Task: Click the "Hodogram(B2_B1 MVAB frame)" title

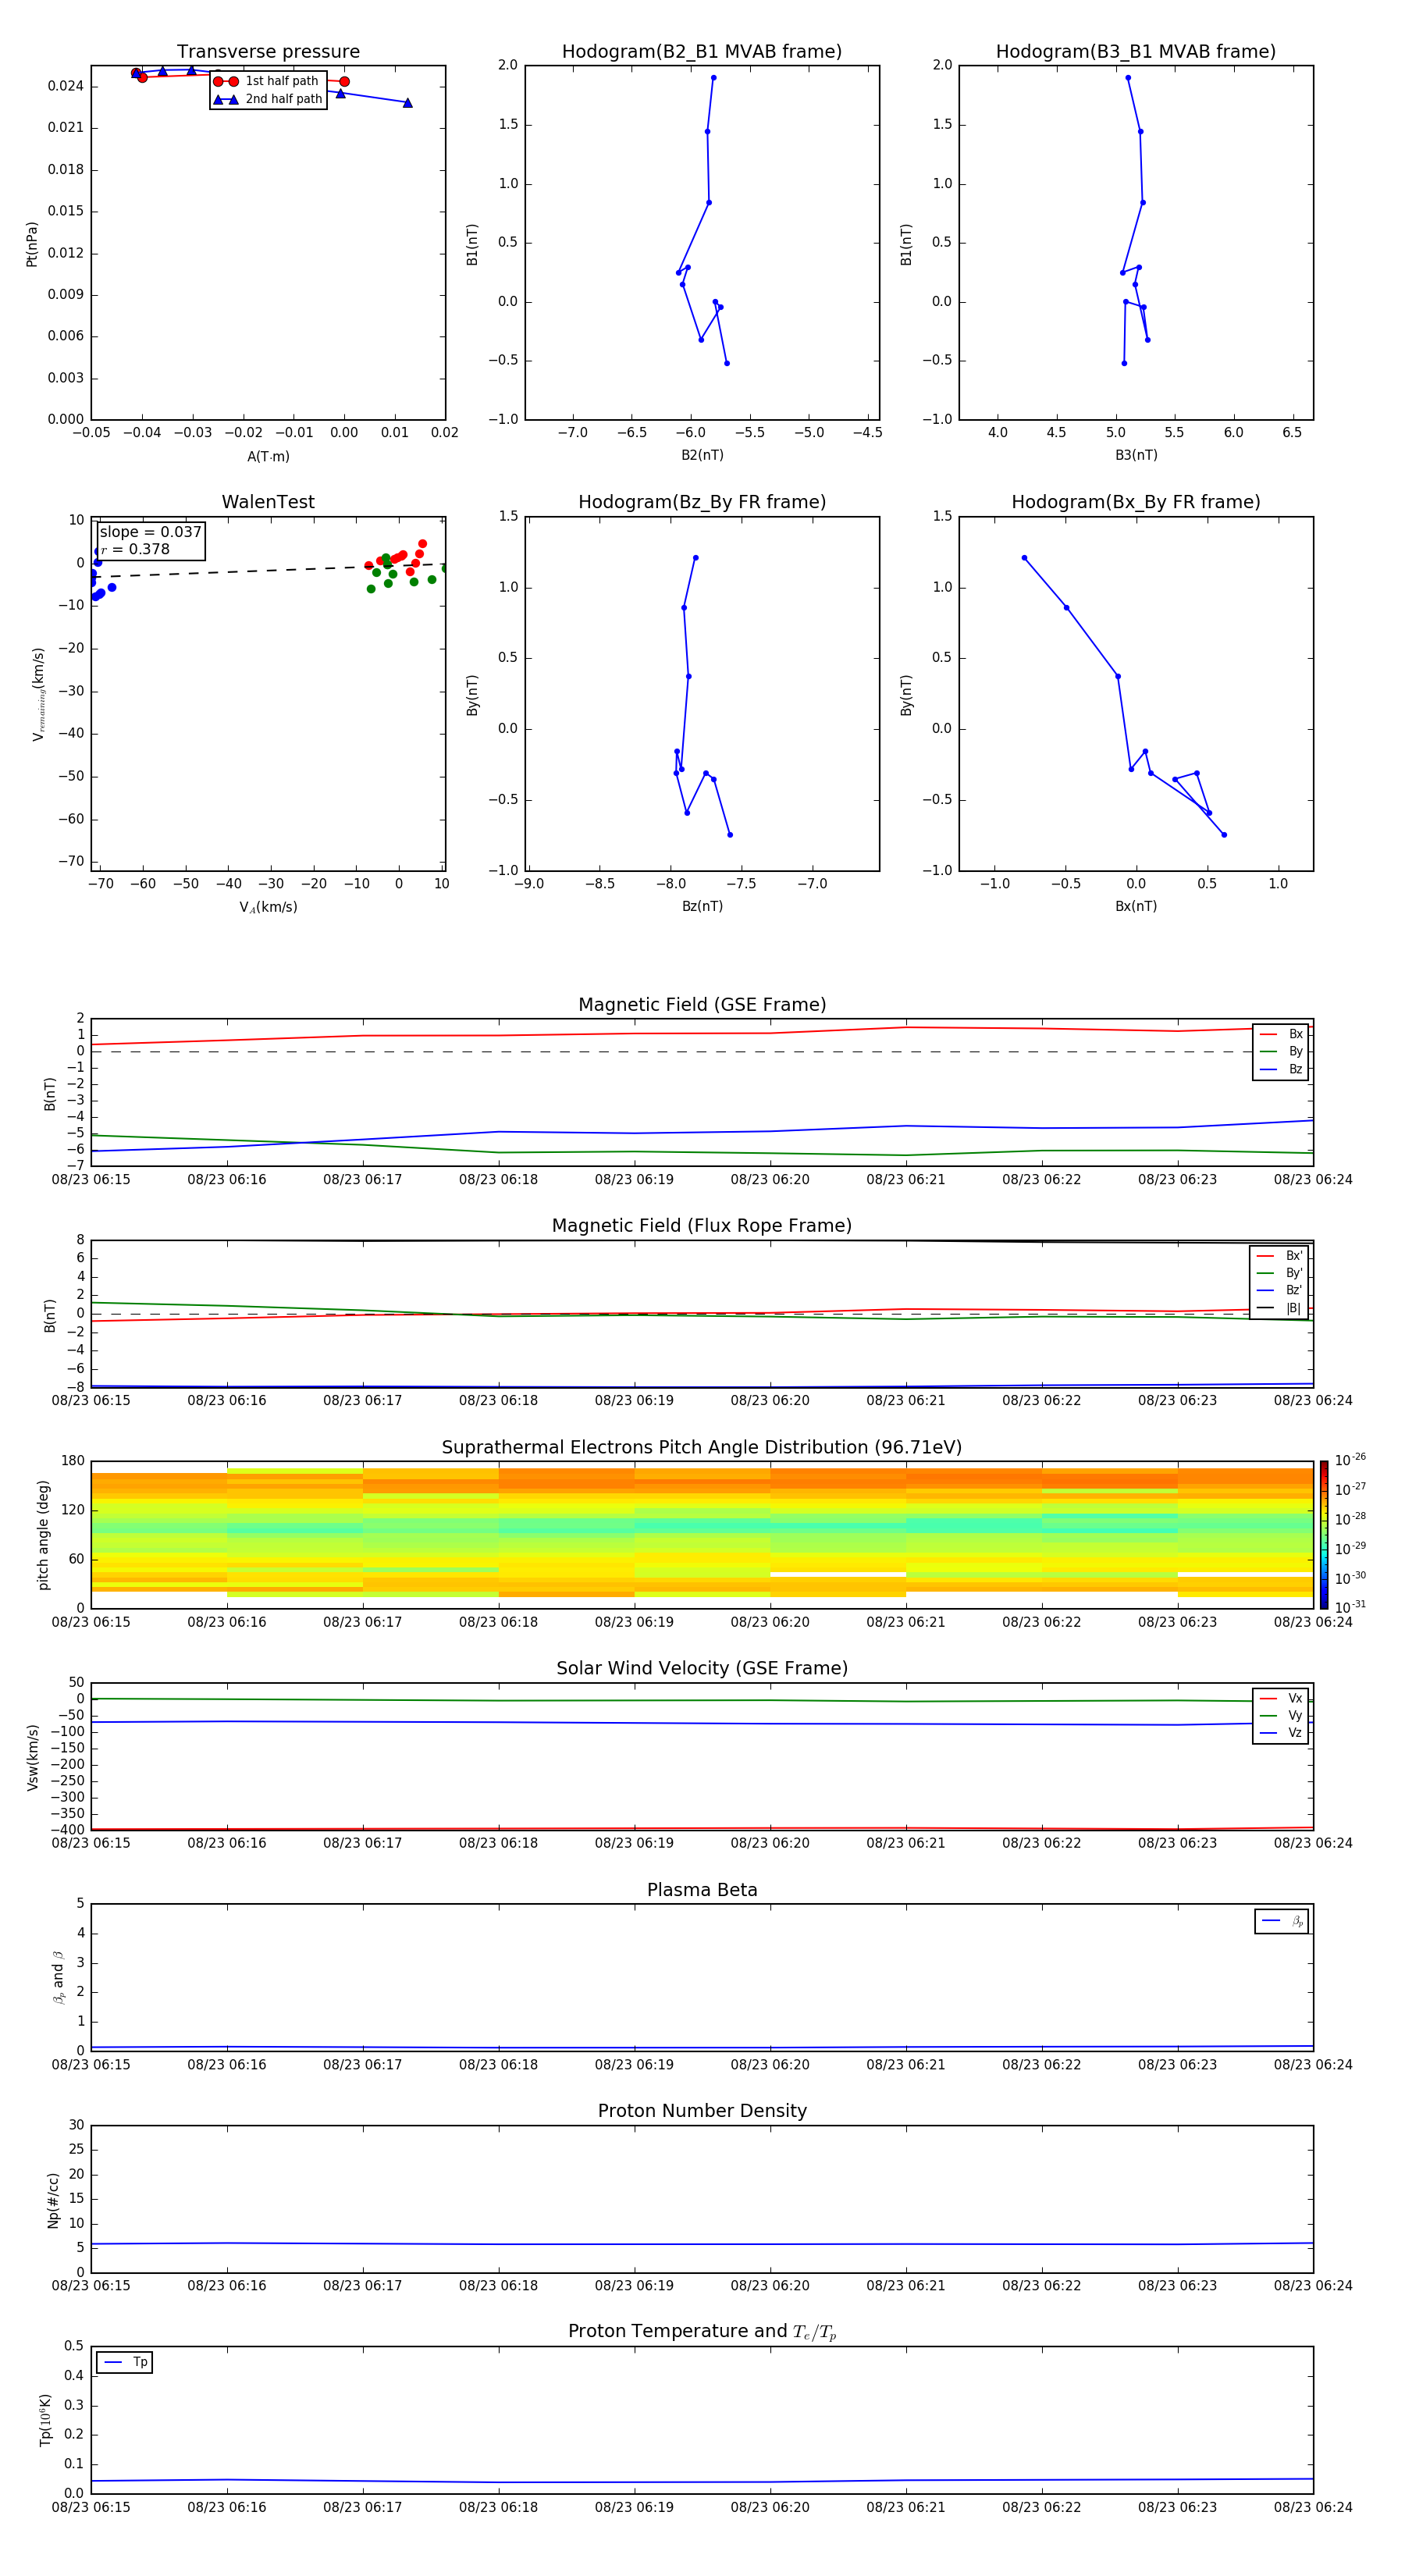Action: point(701,52)
